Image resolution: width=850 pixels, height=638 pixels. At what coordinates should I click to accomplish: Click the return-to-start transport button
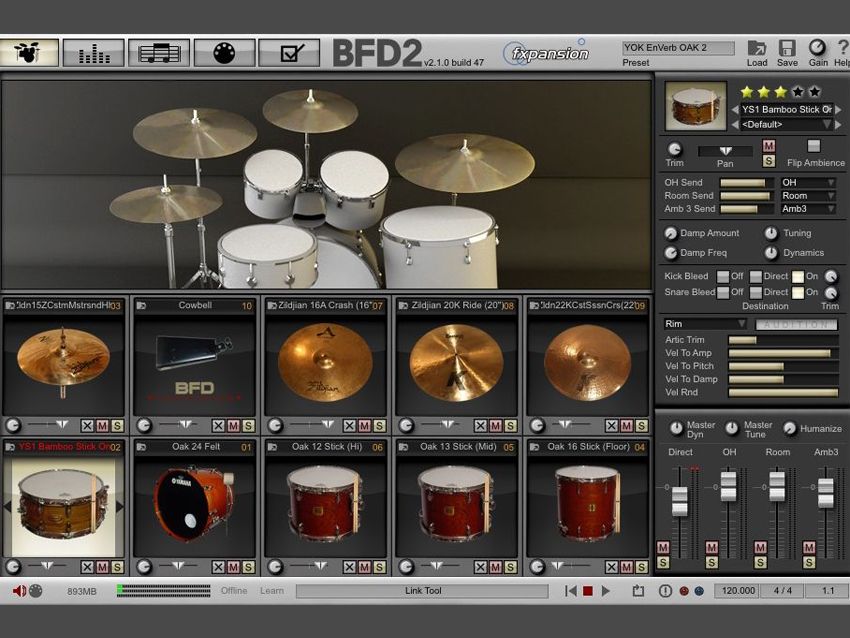570,591
